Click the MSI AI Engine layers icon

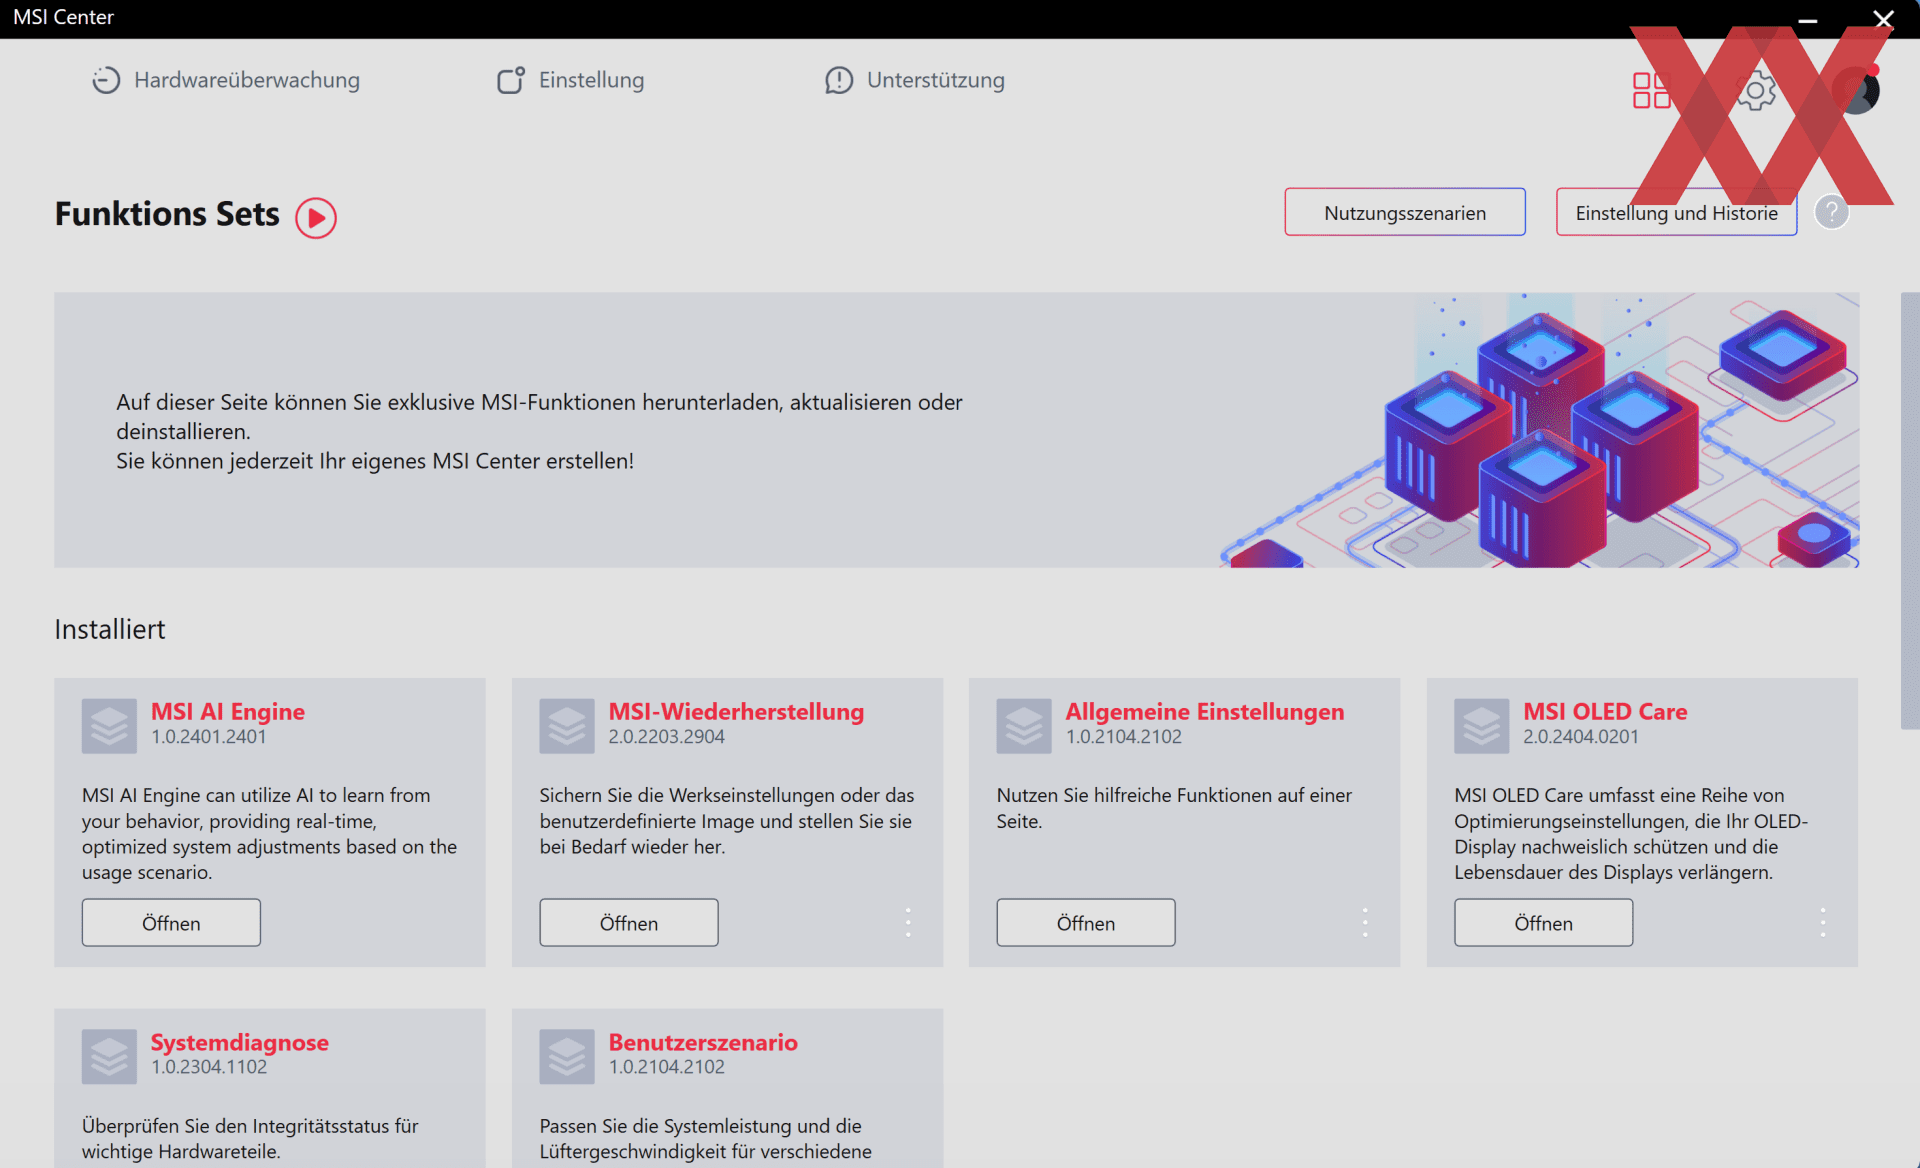[109, 726]
